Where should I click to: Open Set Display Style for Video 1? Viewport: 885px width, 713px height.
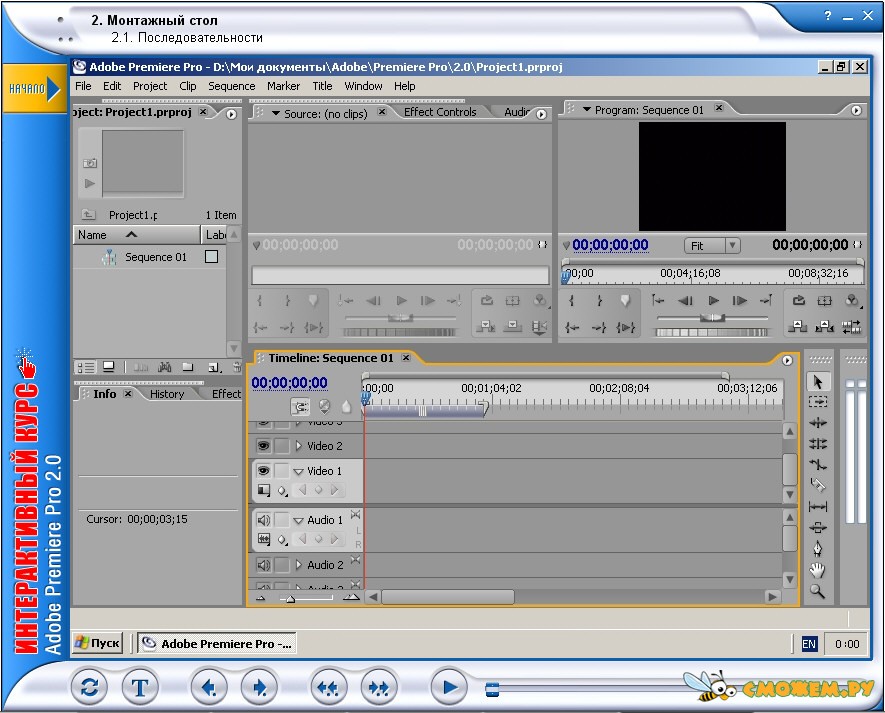point(264,490)
